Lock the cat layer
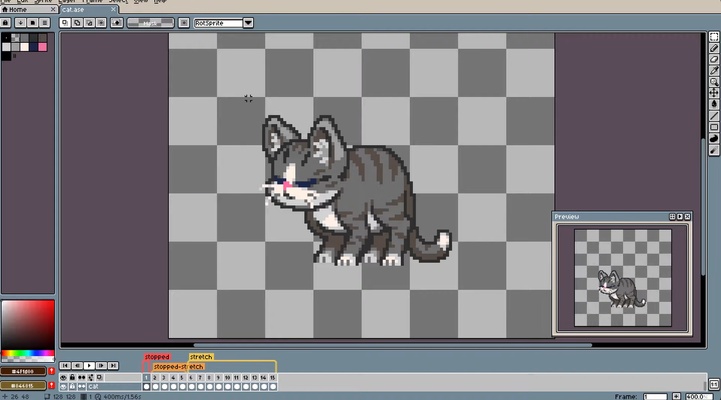Image resolution: width=721 pixels, height=400 pixels. pos(72,387)
